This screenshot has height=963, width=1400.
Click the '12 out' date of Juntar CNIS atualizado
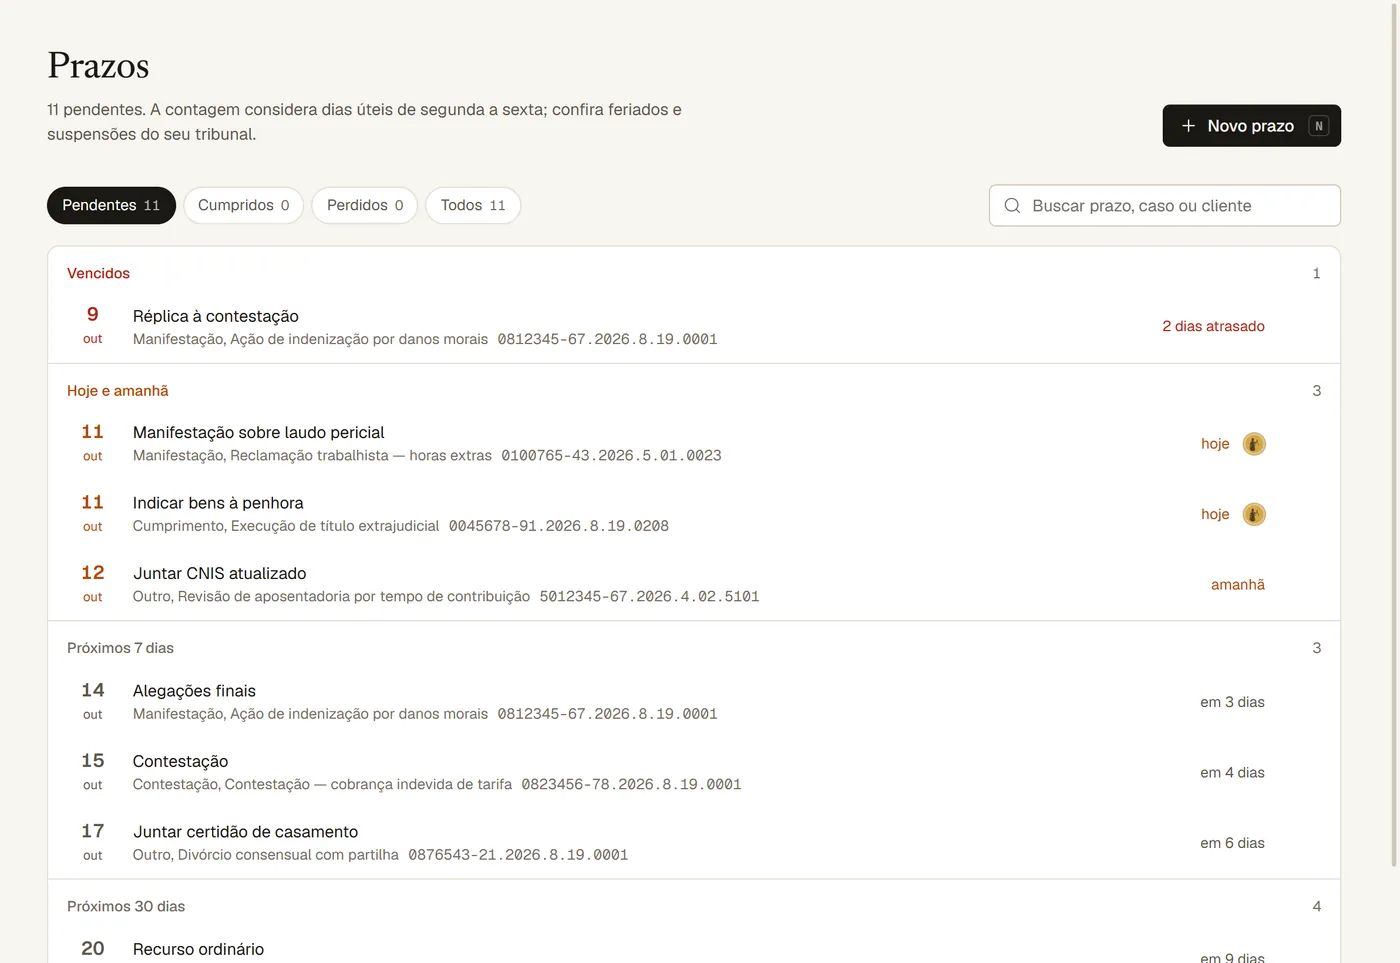tap(93, 584)
